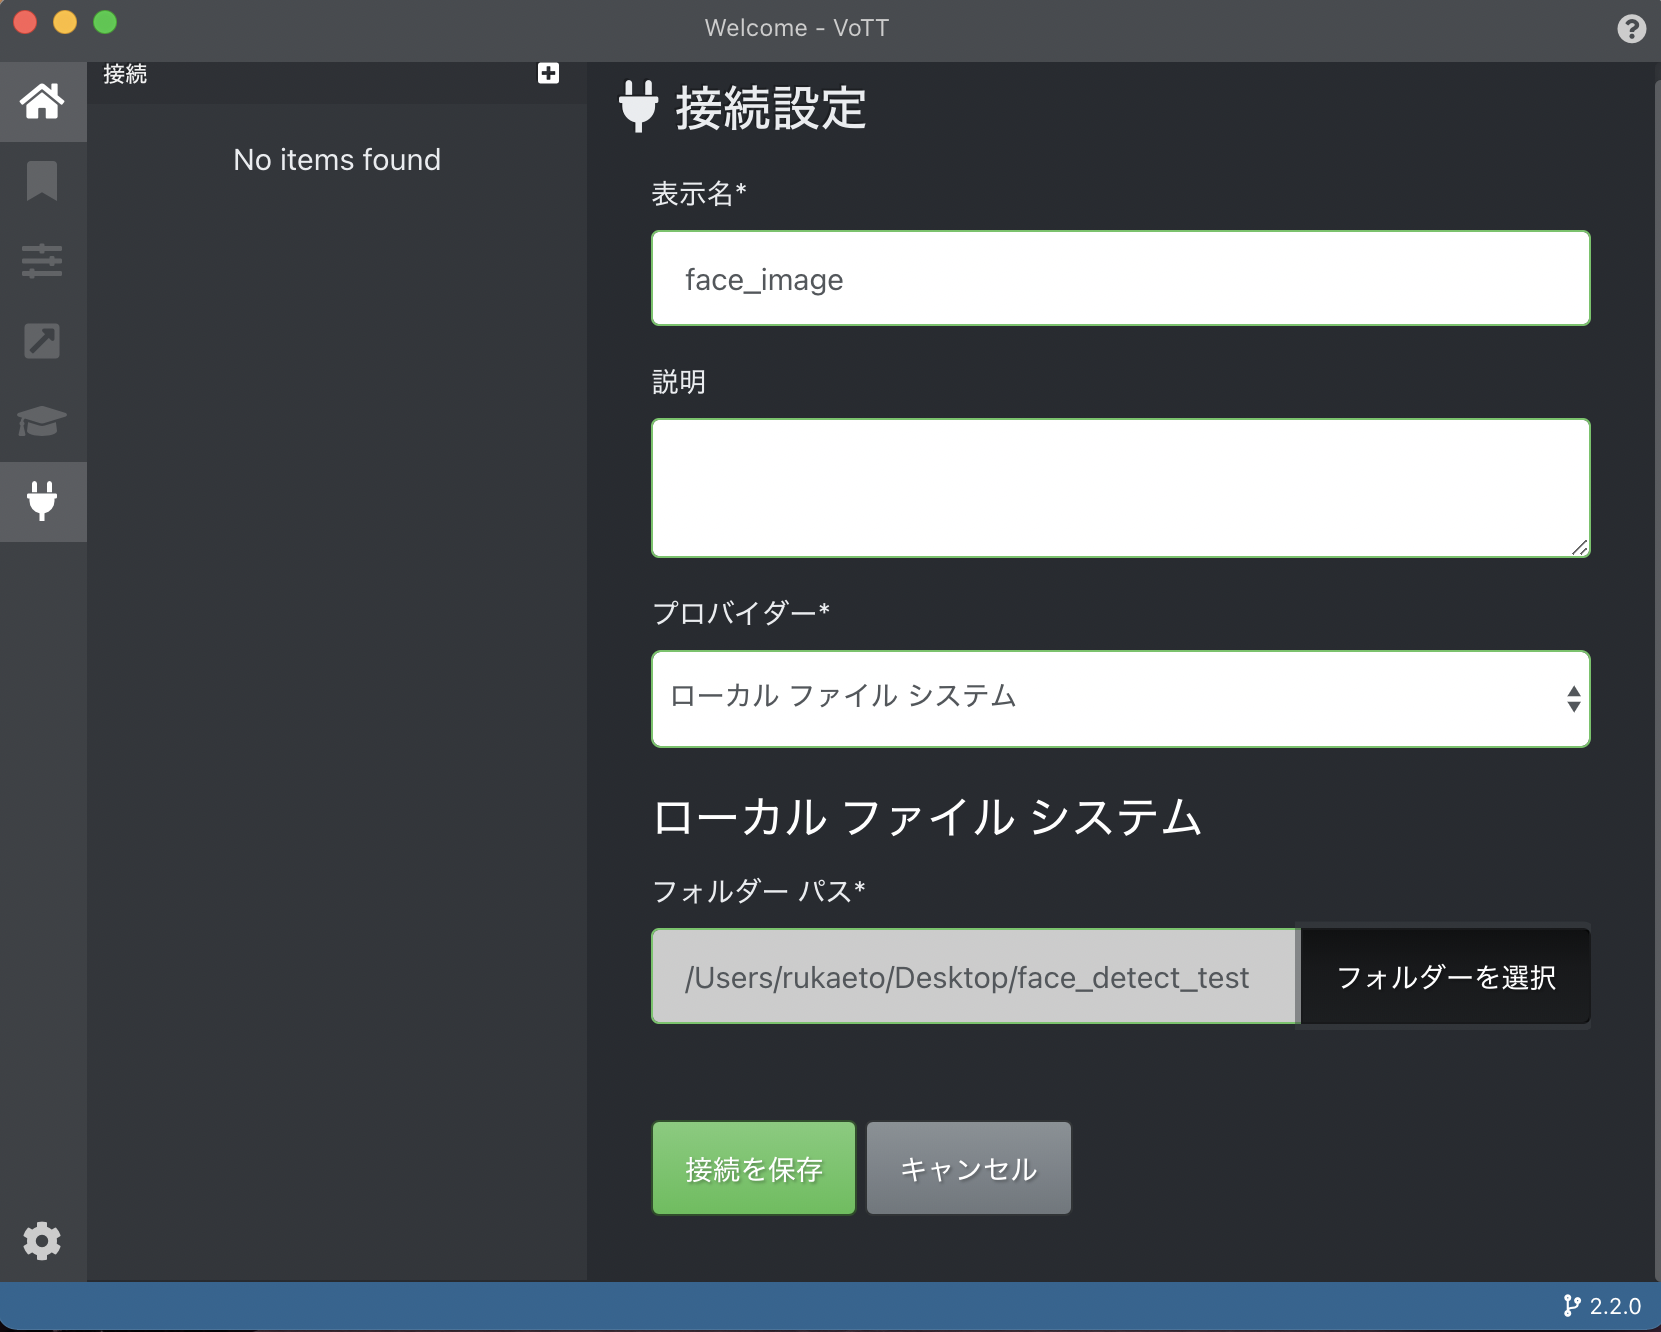Click inside the 説明 description box
This screenshot has height=1332, width=1661.
pyautogui.click(x=1120, y=487)
